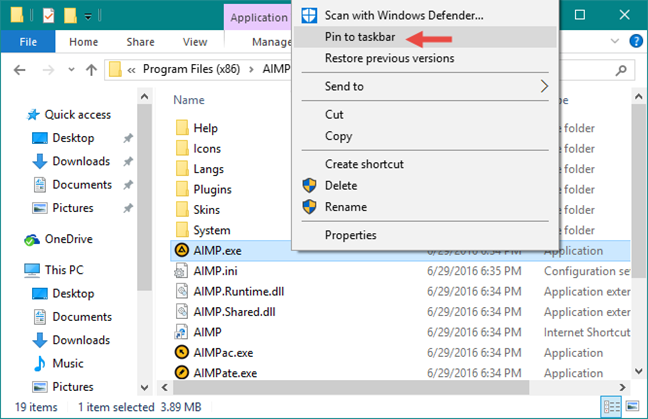Choose Rename in the context menu
The image size is (648, 419).
425,207
